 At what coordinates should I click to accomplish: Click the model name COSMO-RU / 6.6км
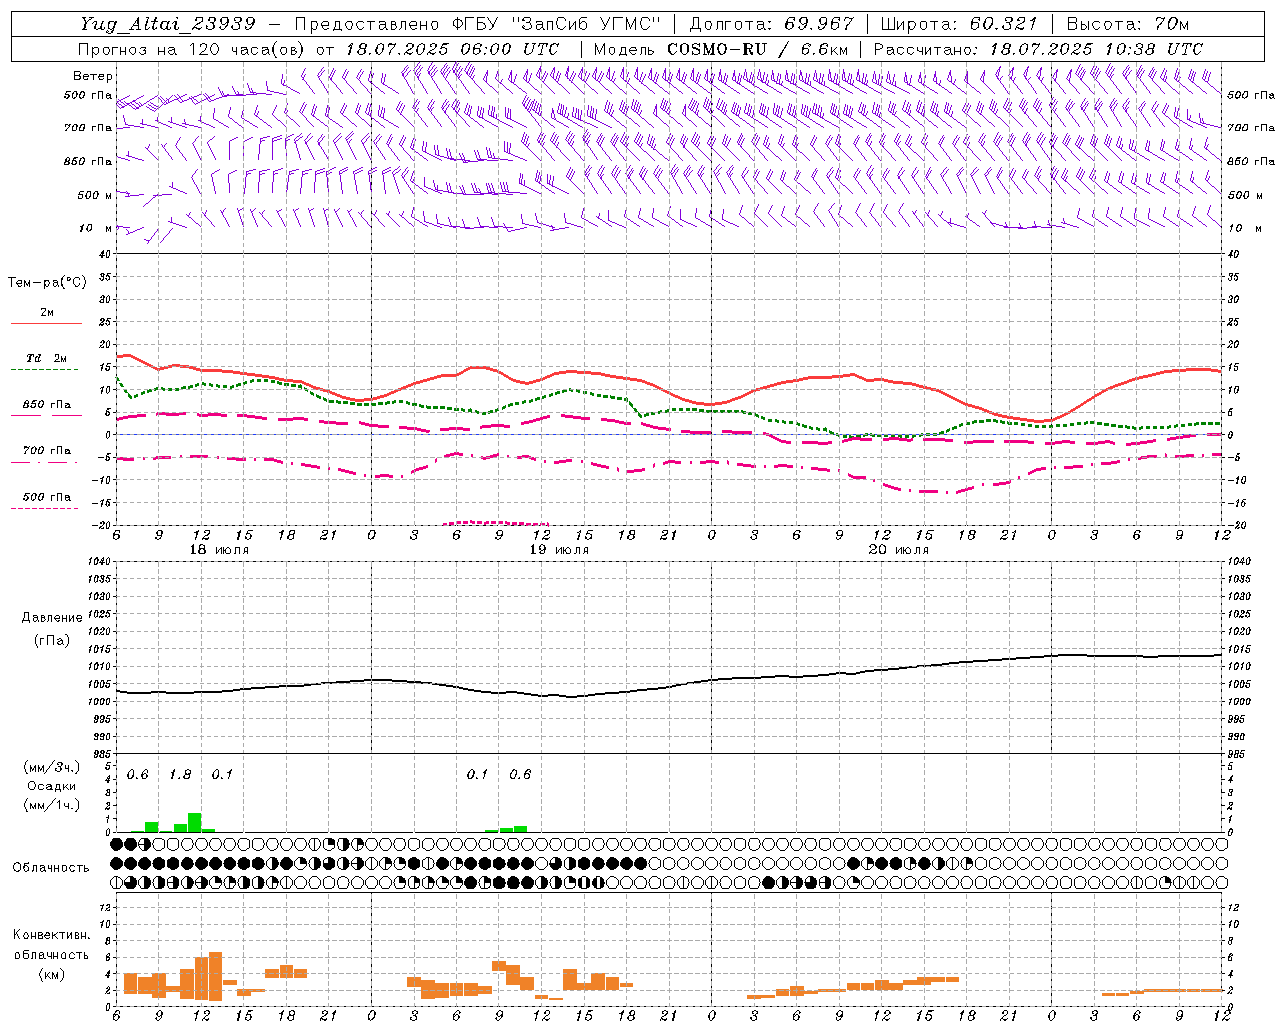click(x=757, y=49)
